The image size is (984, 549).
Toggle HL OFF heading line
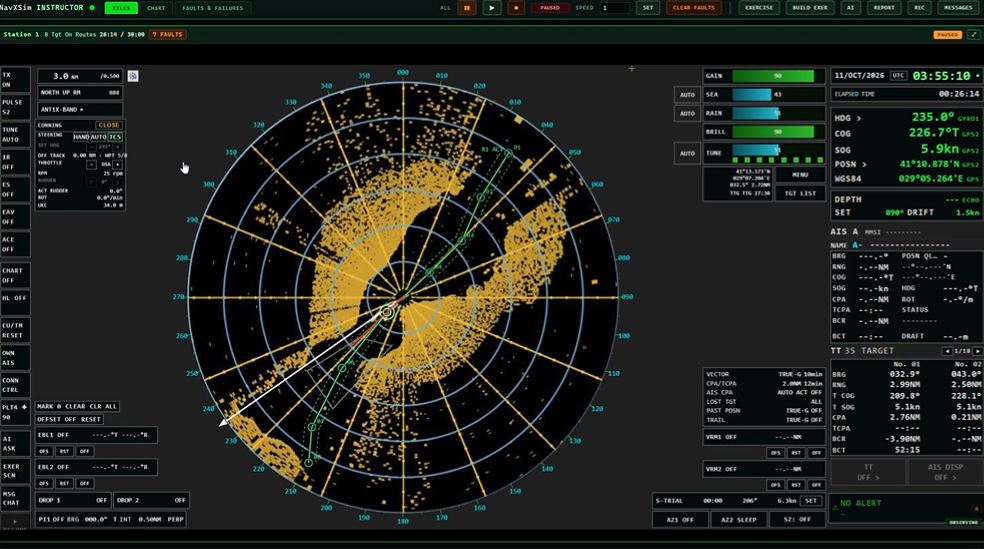15,303
